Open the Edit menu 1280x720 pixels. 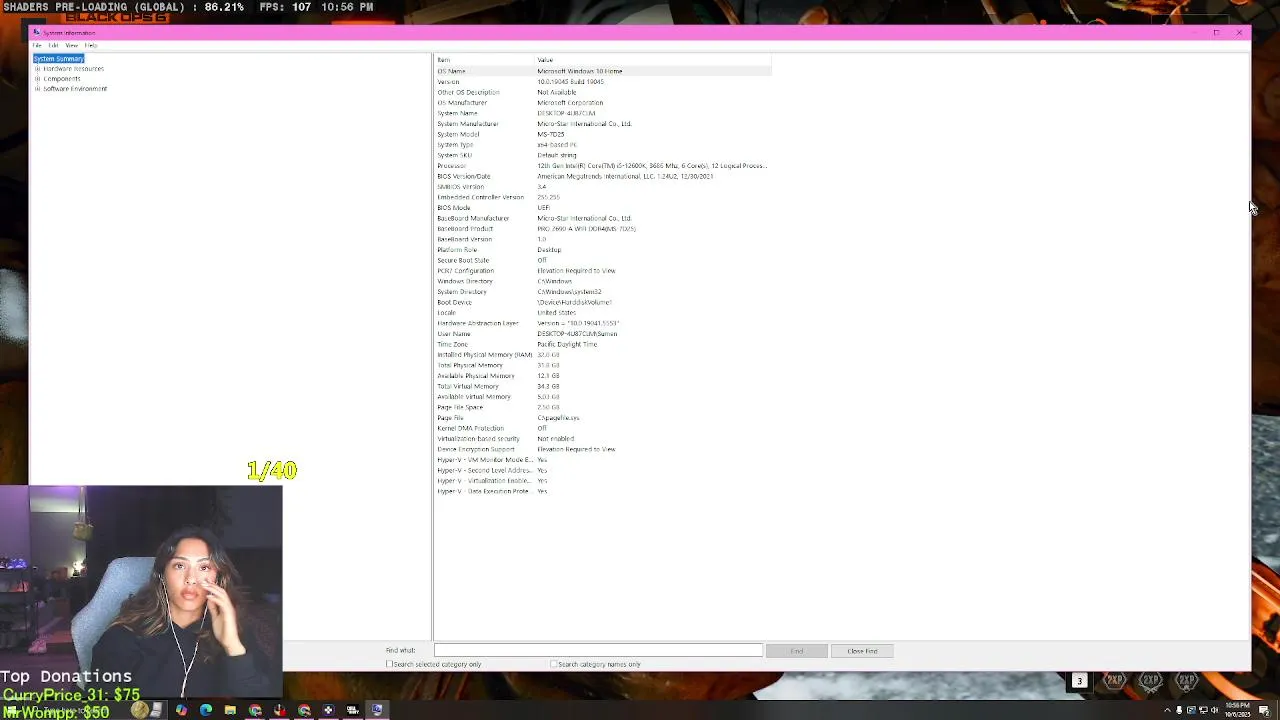pos(54,46)
